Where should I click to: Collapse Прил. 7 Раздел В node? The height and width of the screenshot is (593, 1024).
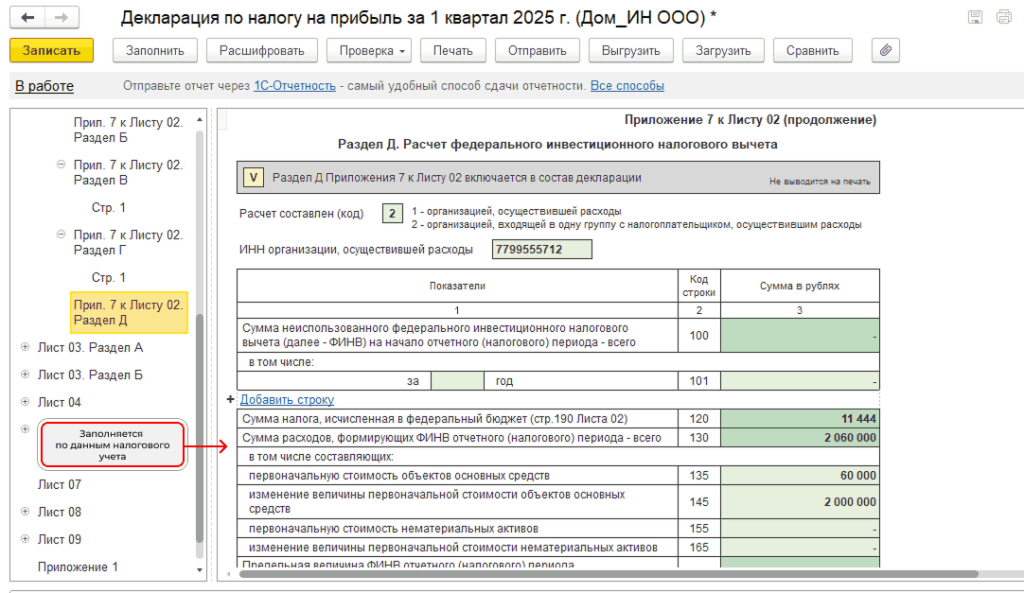61,165
